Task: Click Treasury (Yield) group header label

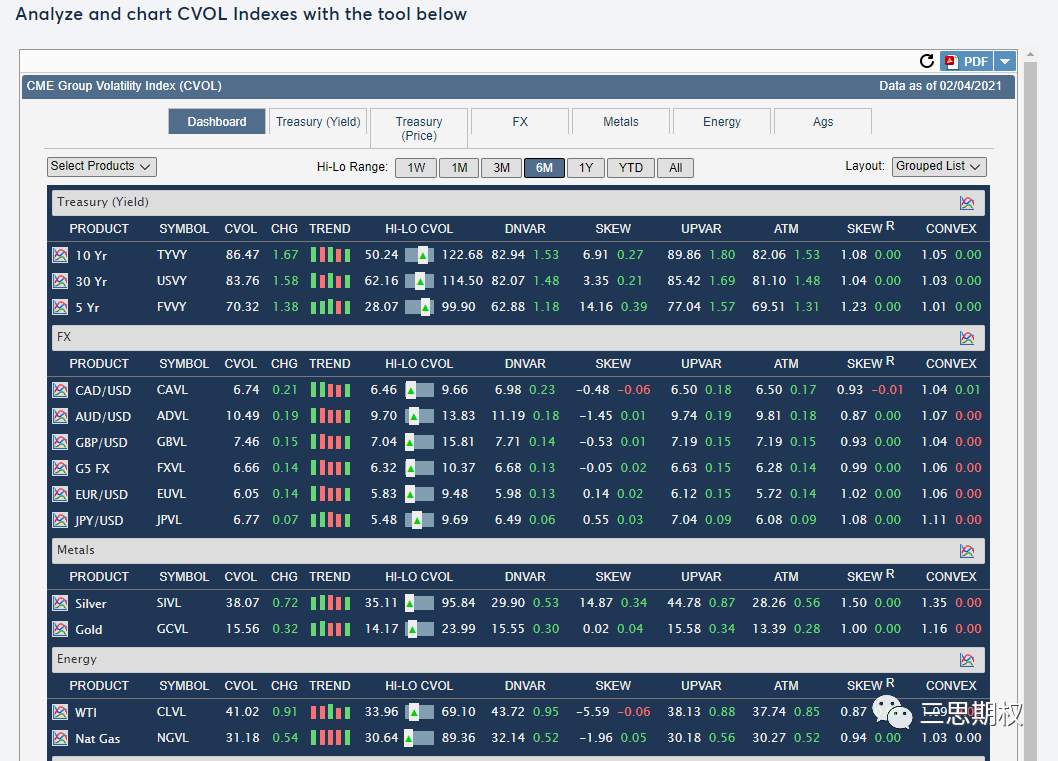Action: (x=103, y=202)
